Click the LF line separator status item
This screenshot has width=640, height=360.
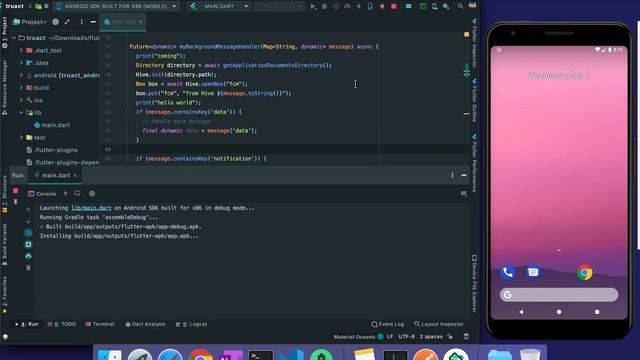tap(390, 337)
